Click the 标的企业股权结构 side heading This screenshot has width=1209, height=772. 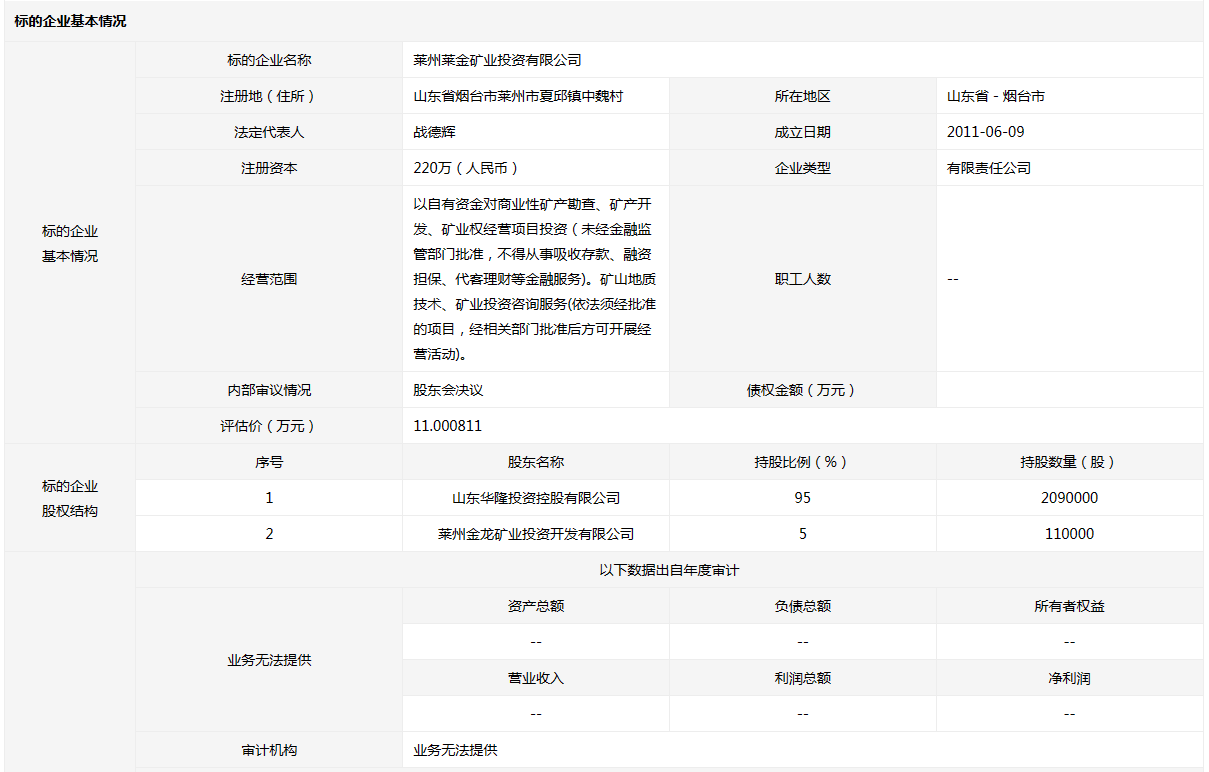[x=70, y=498]
